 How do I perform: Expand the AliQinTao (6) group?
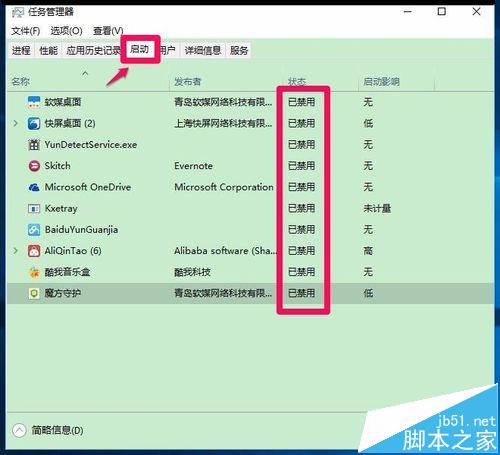(x=16, y=251)
